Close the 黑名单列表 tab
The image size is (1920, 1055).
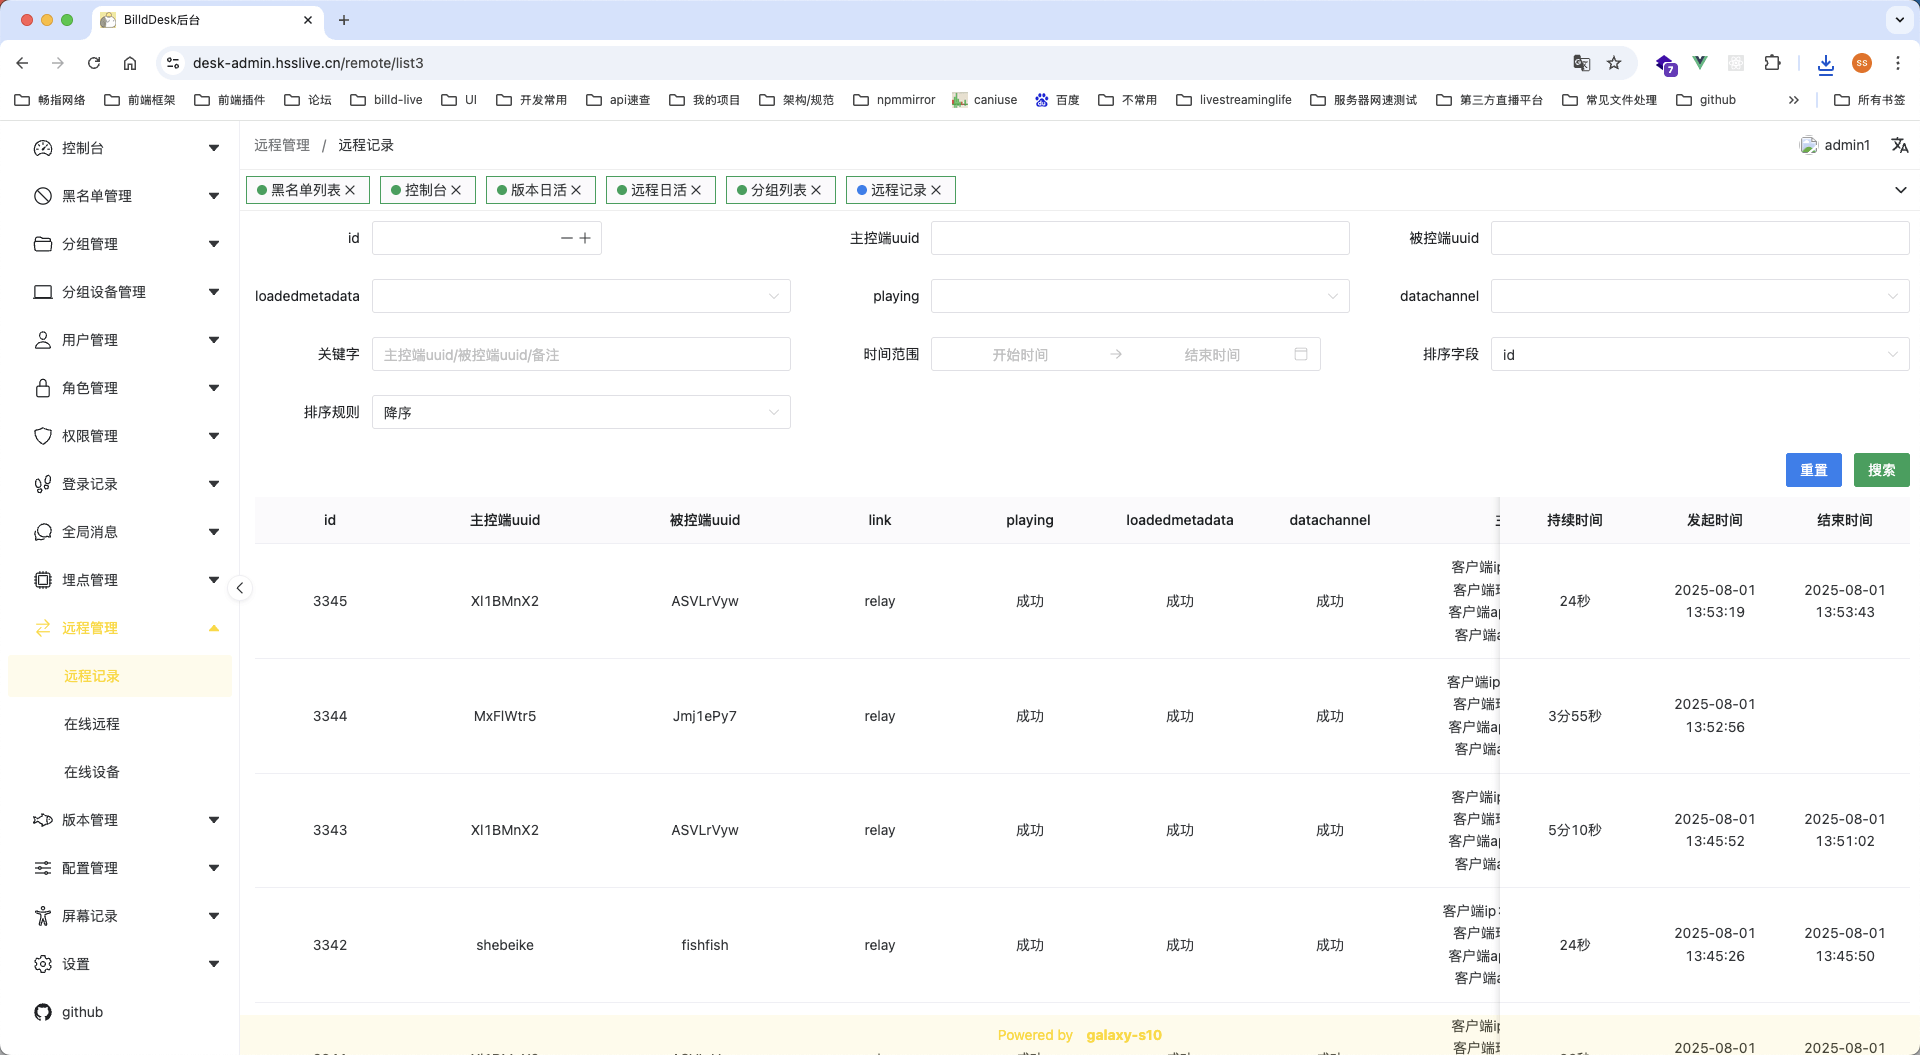pos(350,190)
